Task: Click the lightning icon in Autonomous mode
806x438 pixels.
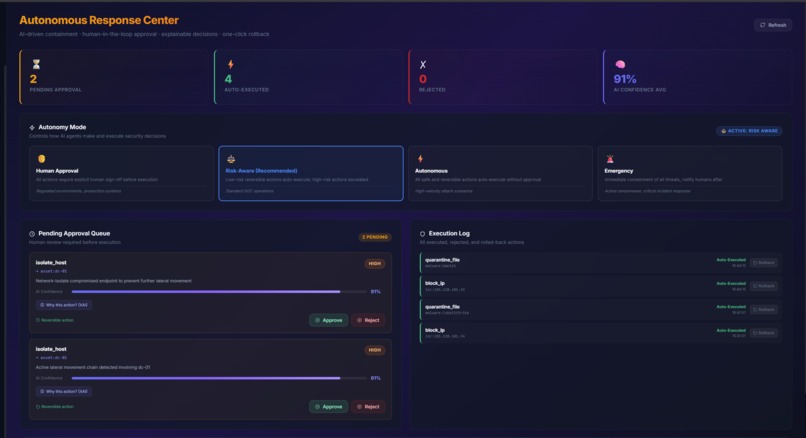Action: [x=420, y=159]
